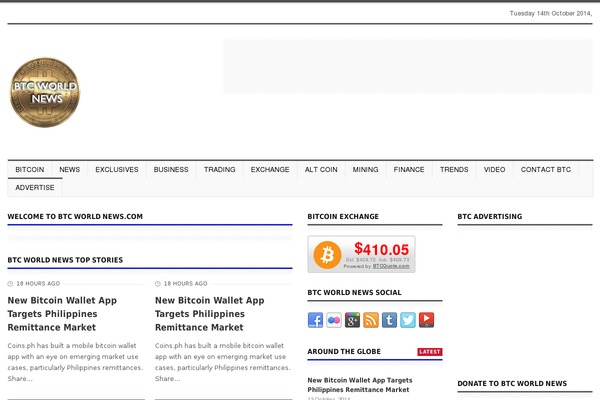Click the red LATEST badge
The height and width of the screenshot is (400, 600).
(430, 352)
